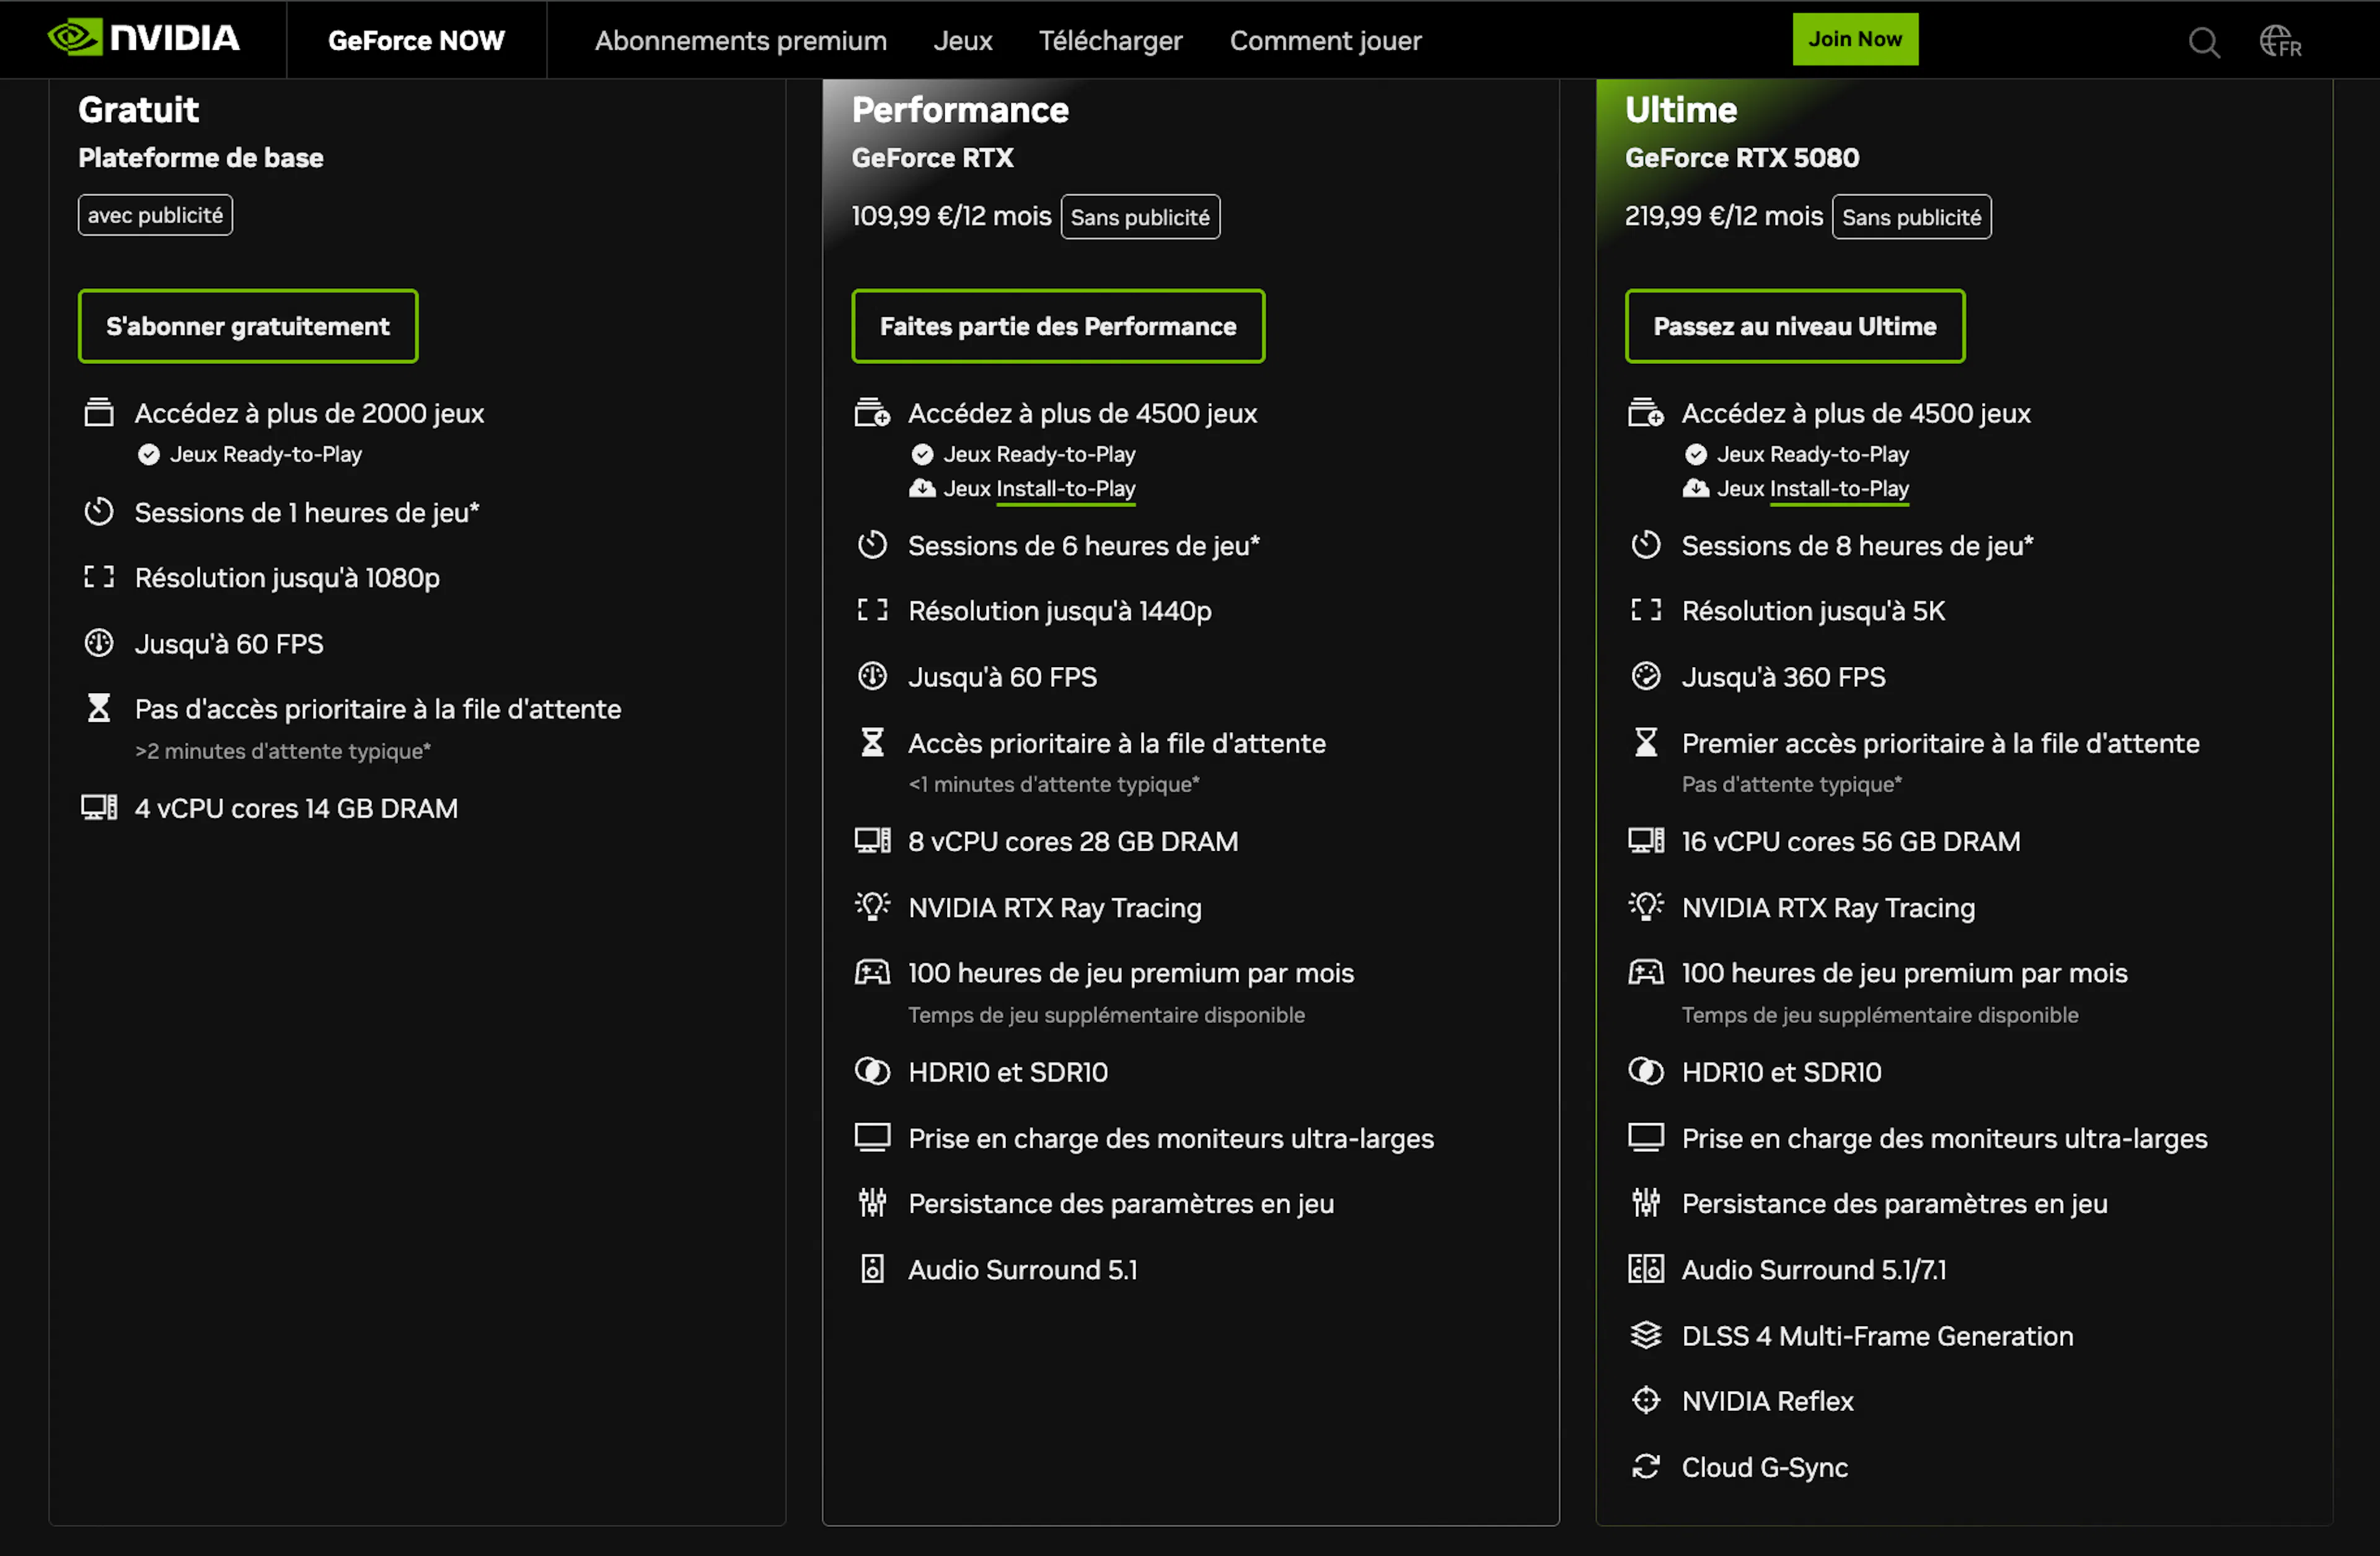Click Ultime 'NVIDIA RTX Ray Tracing' text
The height and width of the screenshot is (1556, 2380).
(1828, 907)
